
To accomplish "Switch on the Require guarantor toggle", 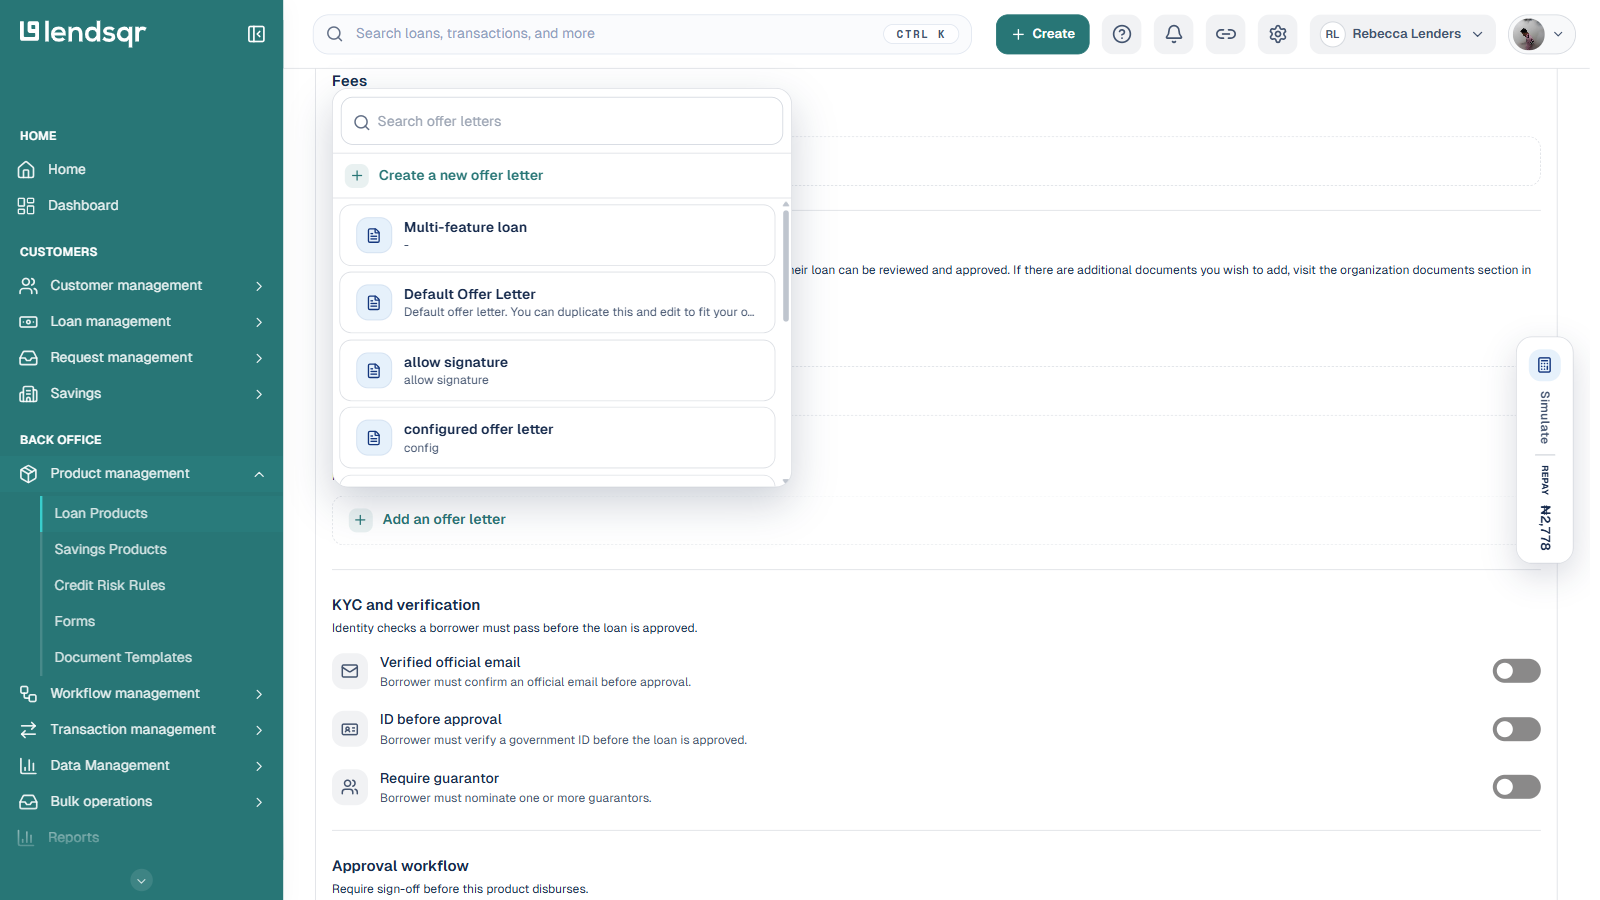I will [1516, 787].
